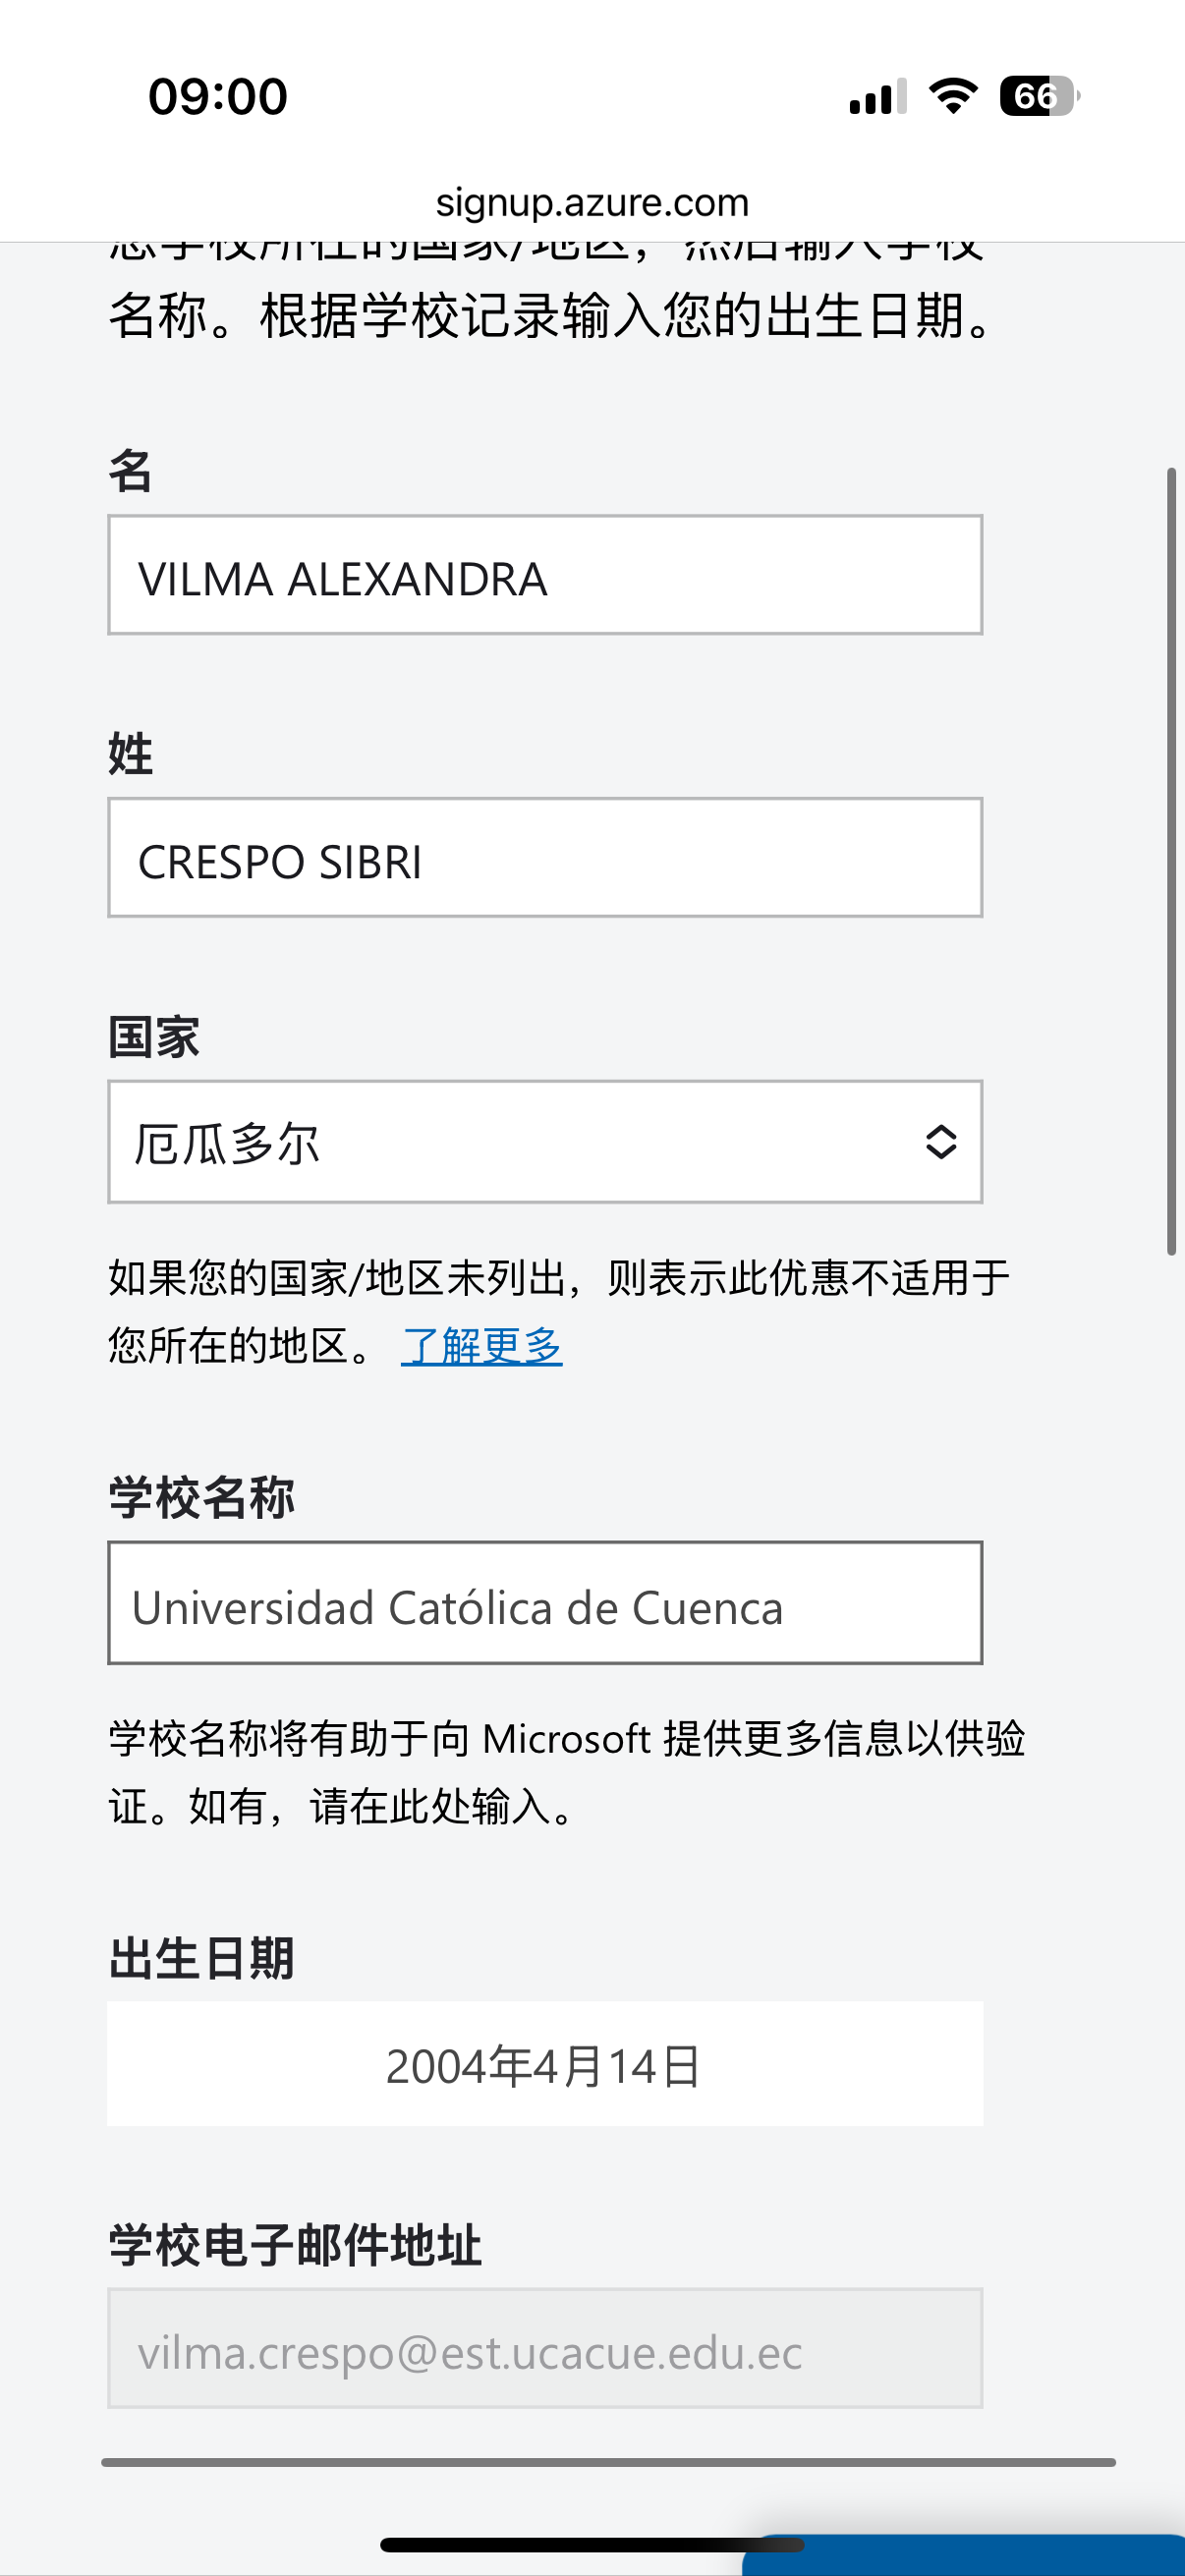Click the page vertical scrollbar thumb
The height and width of the screenshot is (2576, 1185).
tap(1172, 860)
